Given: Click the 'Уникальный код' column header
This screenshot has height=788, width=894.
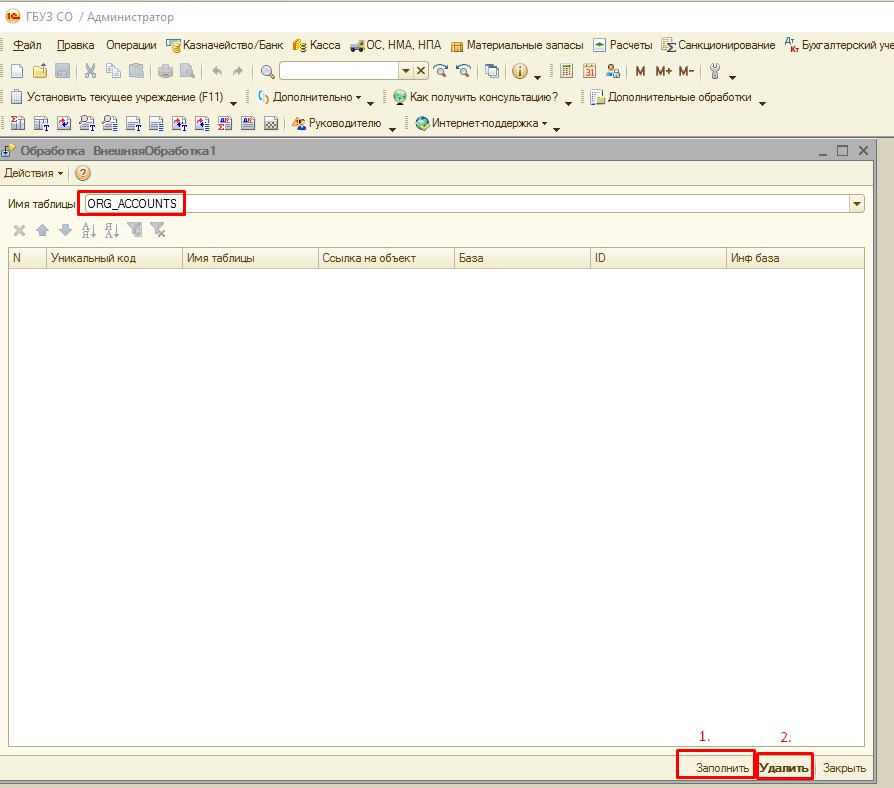Looking at the screenshot, I should coord(93,258).
